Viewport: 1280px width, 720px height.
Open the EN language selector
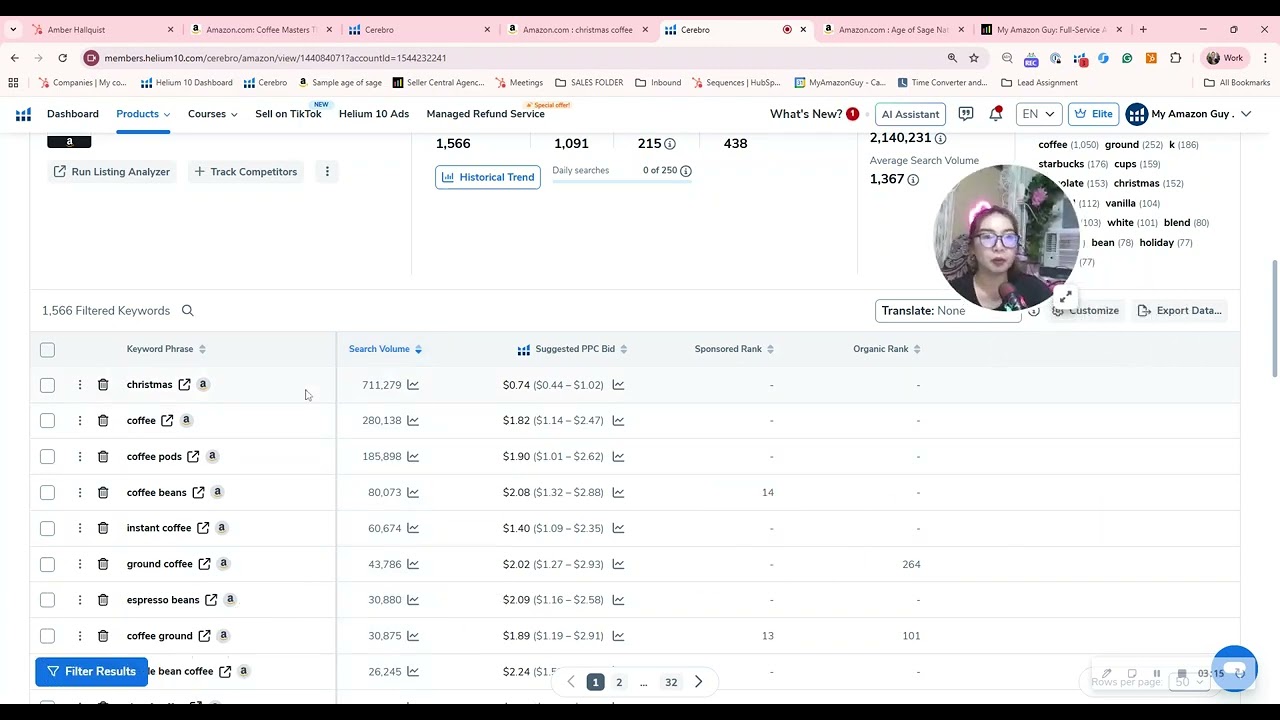1037,114
